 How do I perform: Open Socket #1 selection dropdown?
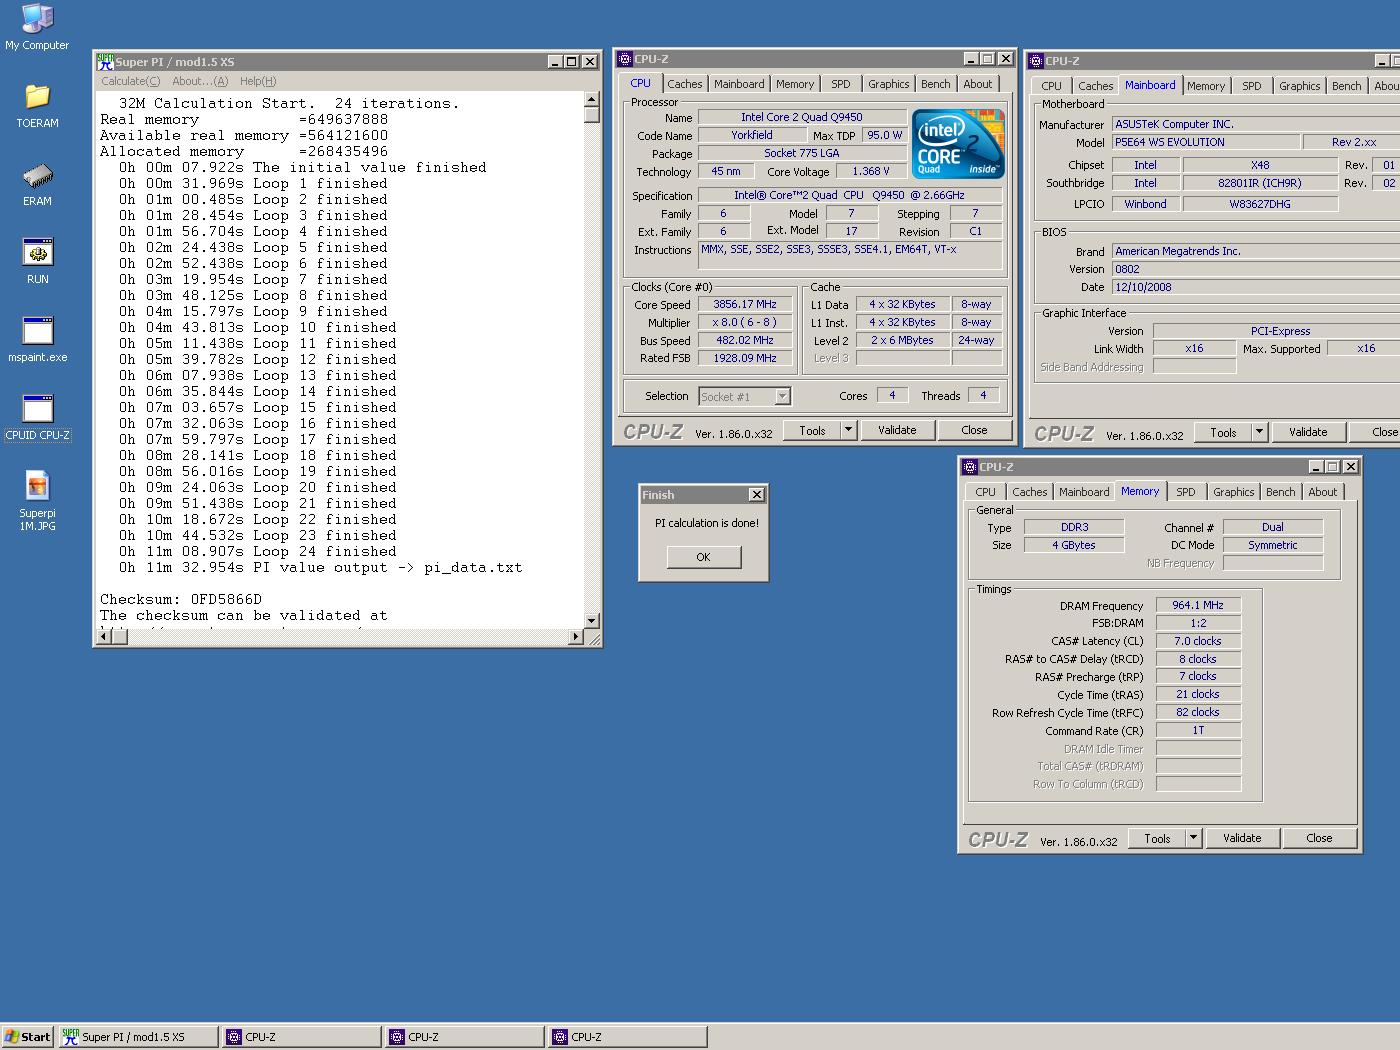[x=782, y=397]
